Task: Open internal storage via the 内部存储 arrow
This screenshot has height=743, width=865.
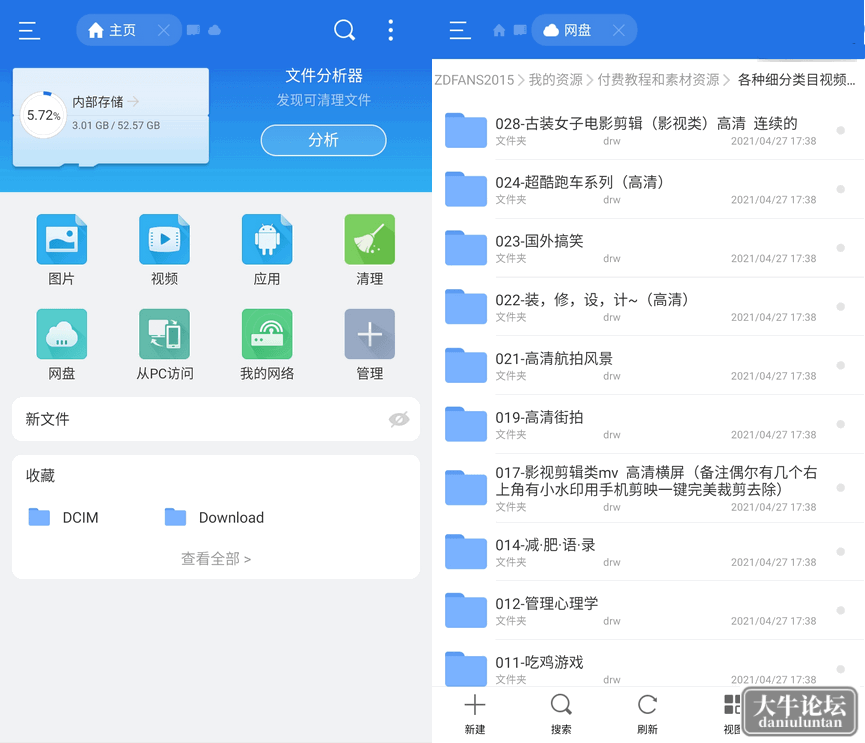Action: [133, 101]
